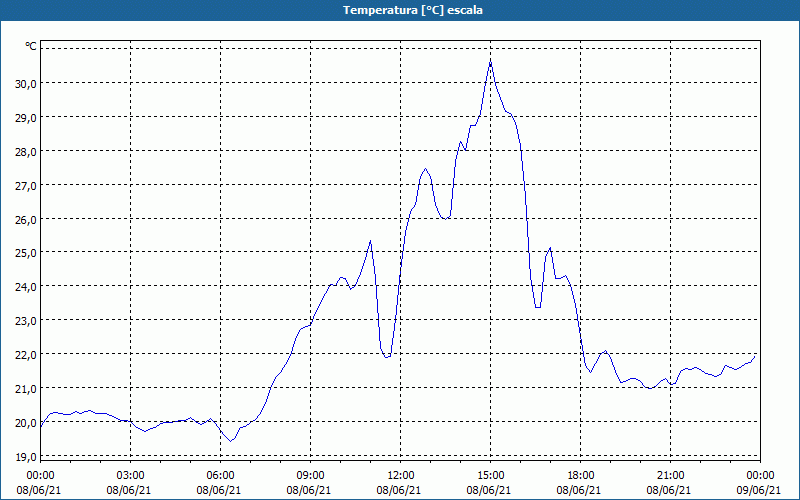Select the 27,0 y-axis label
Image resolution: width=800 pixels, height=500 pixels.
click(x=26, y=186)
